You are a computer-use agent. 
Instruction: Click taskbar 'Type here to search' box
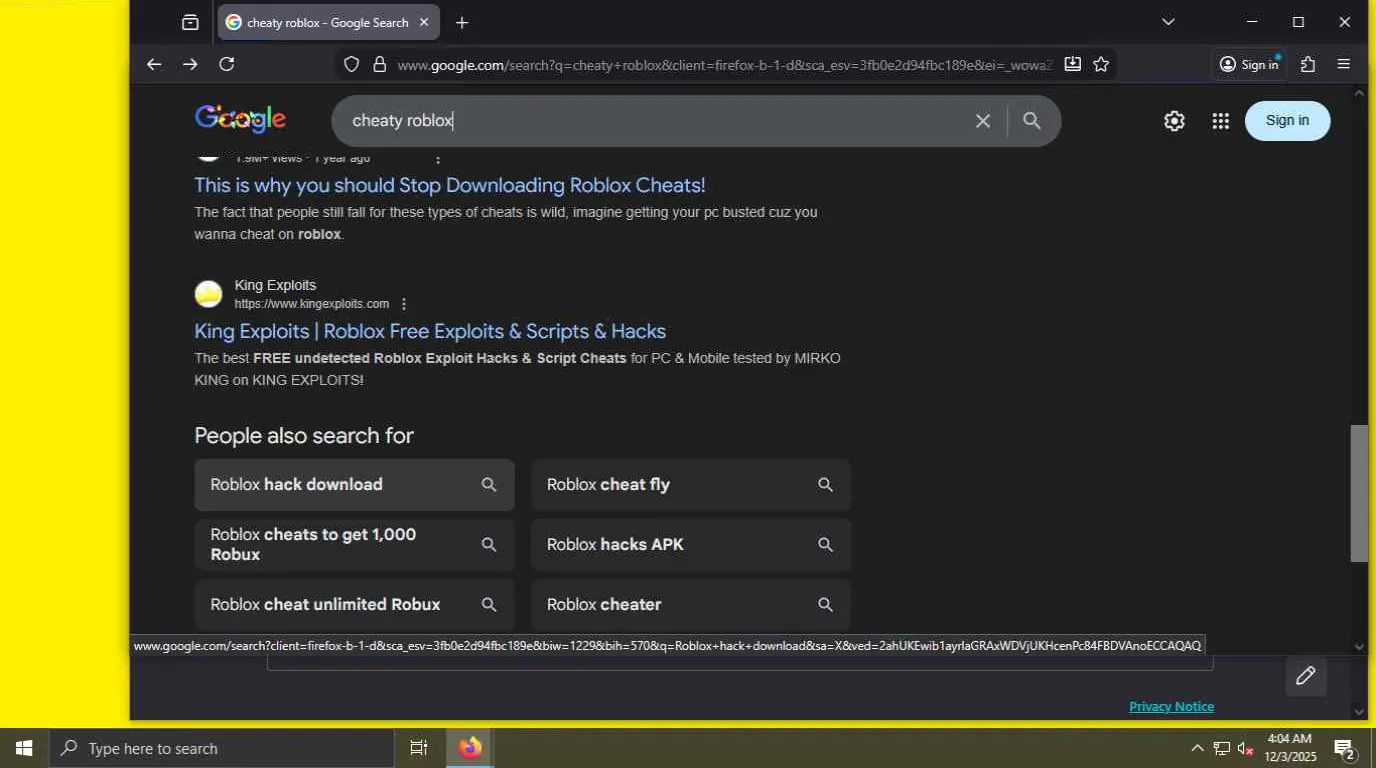tap(221, 748)
